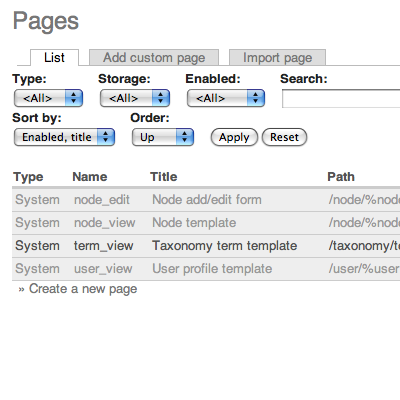Focus the Search text field
The width and height of the screenshot is (400, 400).
(x=341, y=99)
